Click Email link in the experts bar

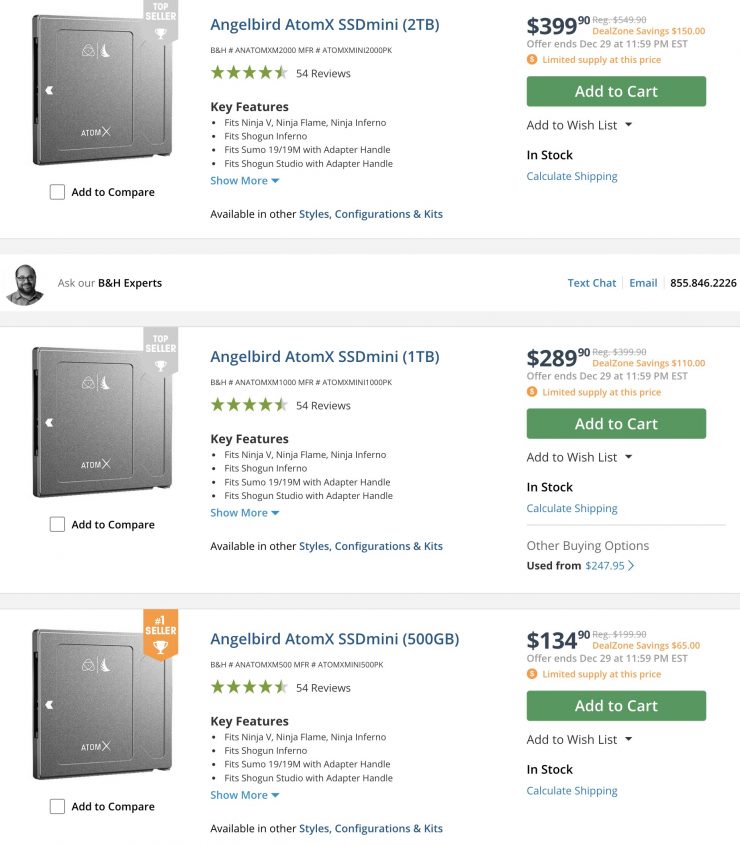point(643,283)
